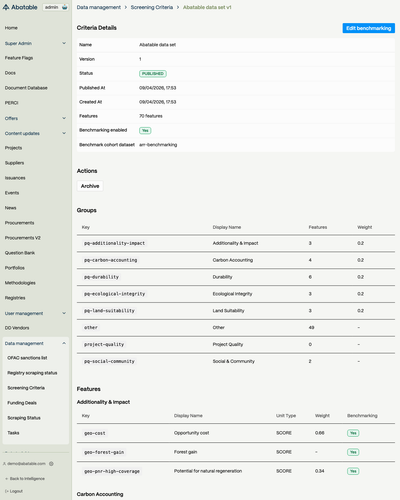Select the pq-durability group row

point(236,277)
